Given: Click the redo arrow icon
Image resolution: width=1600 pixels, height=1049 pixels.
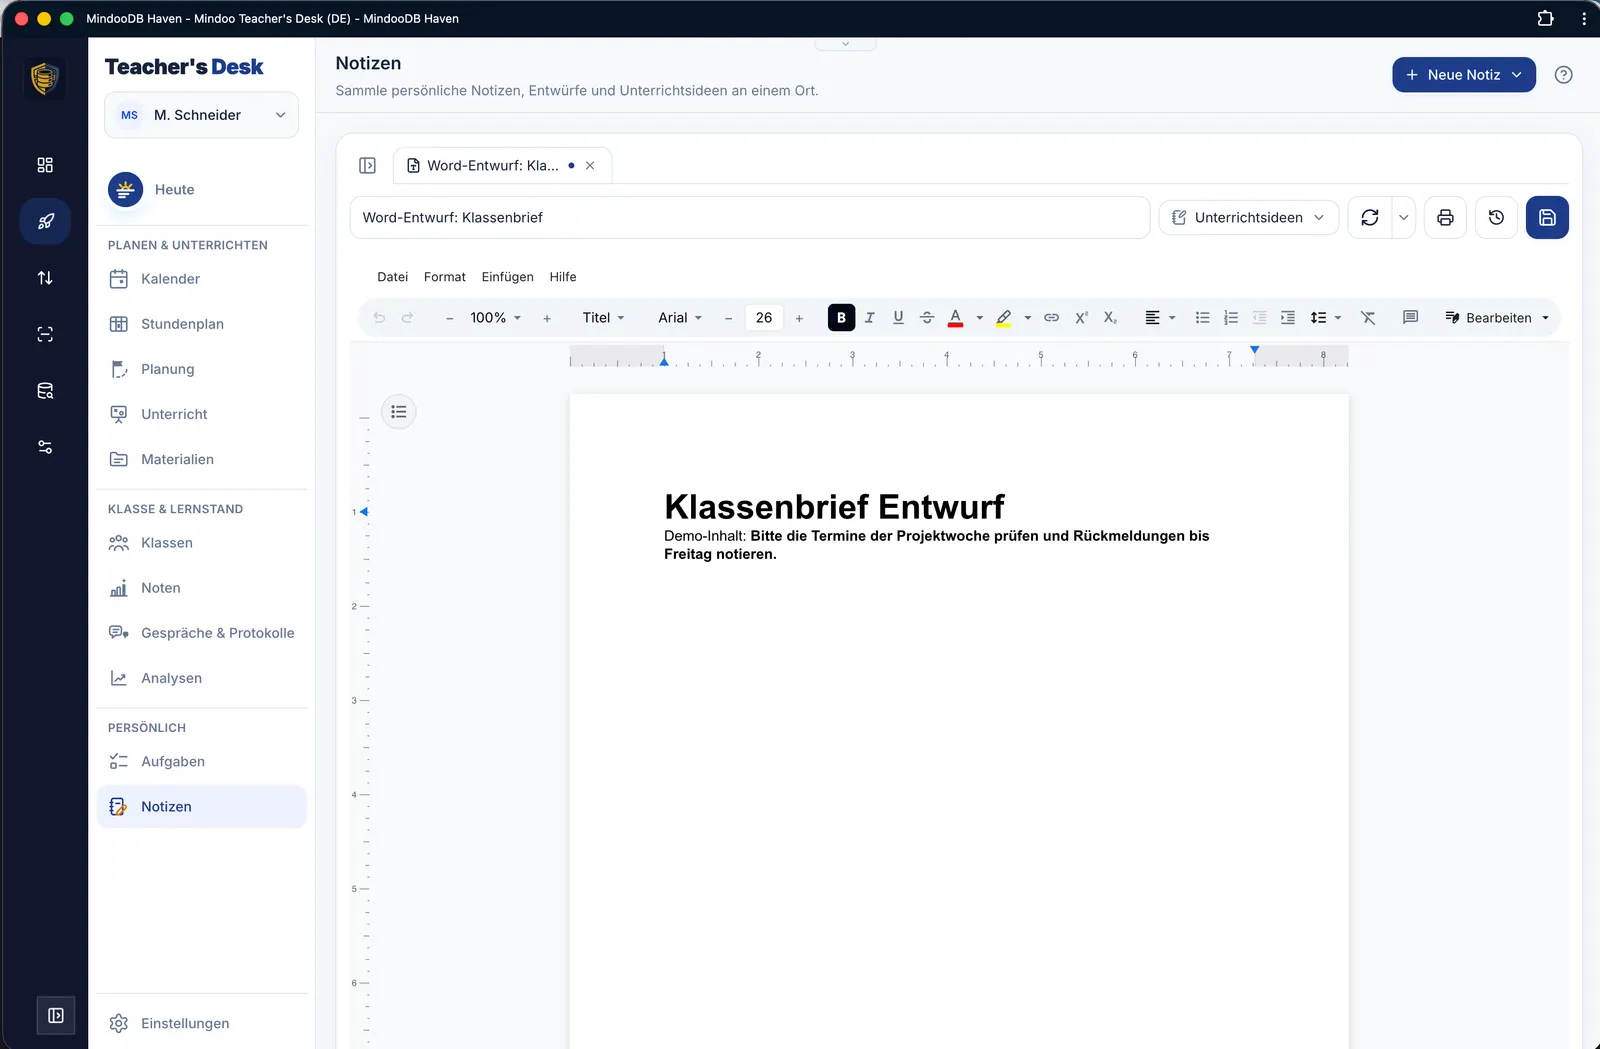Looking at the screenshot, I should click(x=407, y=318).
